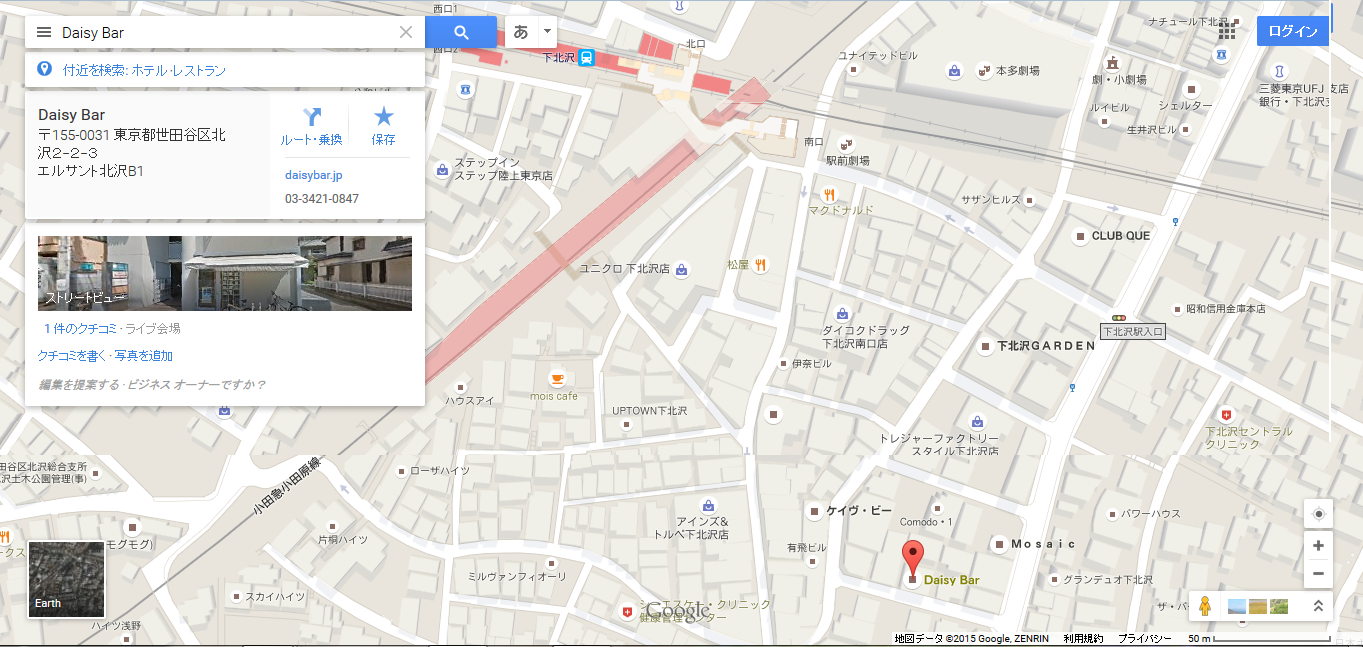Image resolution: width=1363 pixels, height=647 pixels.
Task: Click the ステップイン place marker
Action: [x=442, y=168]
